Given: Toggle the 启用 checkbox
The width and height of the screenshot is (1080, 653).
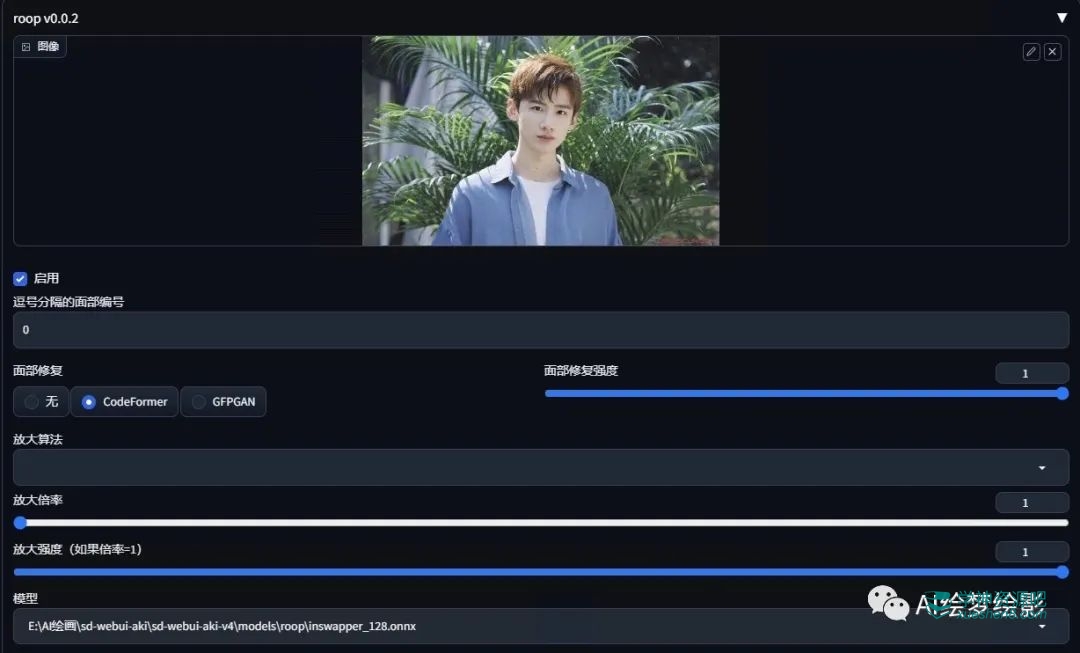Looking at the screenshot, I should pos(20,279).
